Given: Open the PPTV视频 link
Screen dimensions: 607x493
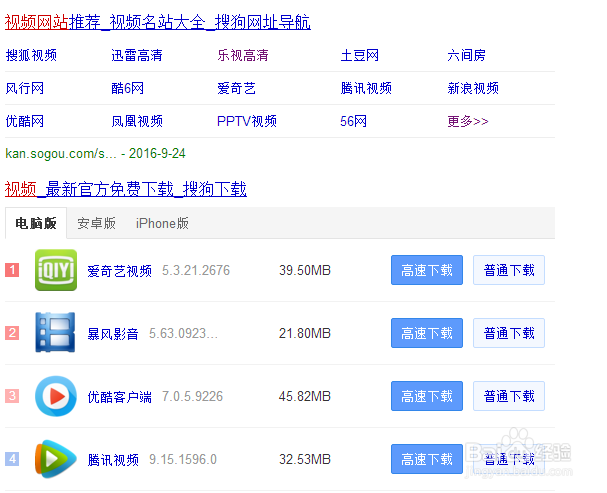Looking at the screenshot, I should tap(247, 121).
